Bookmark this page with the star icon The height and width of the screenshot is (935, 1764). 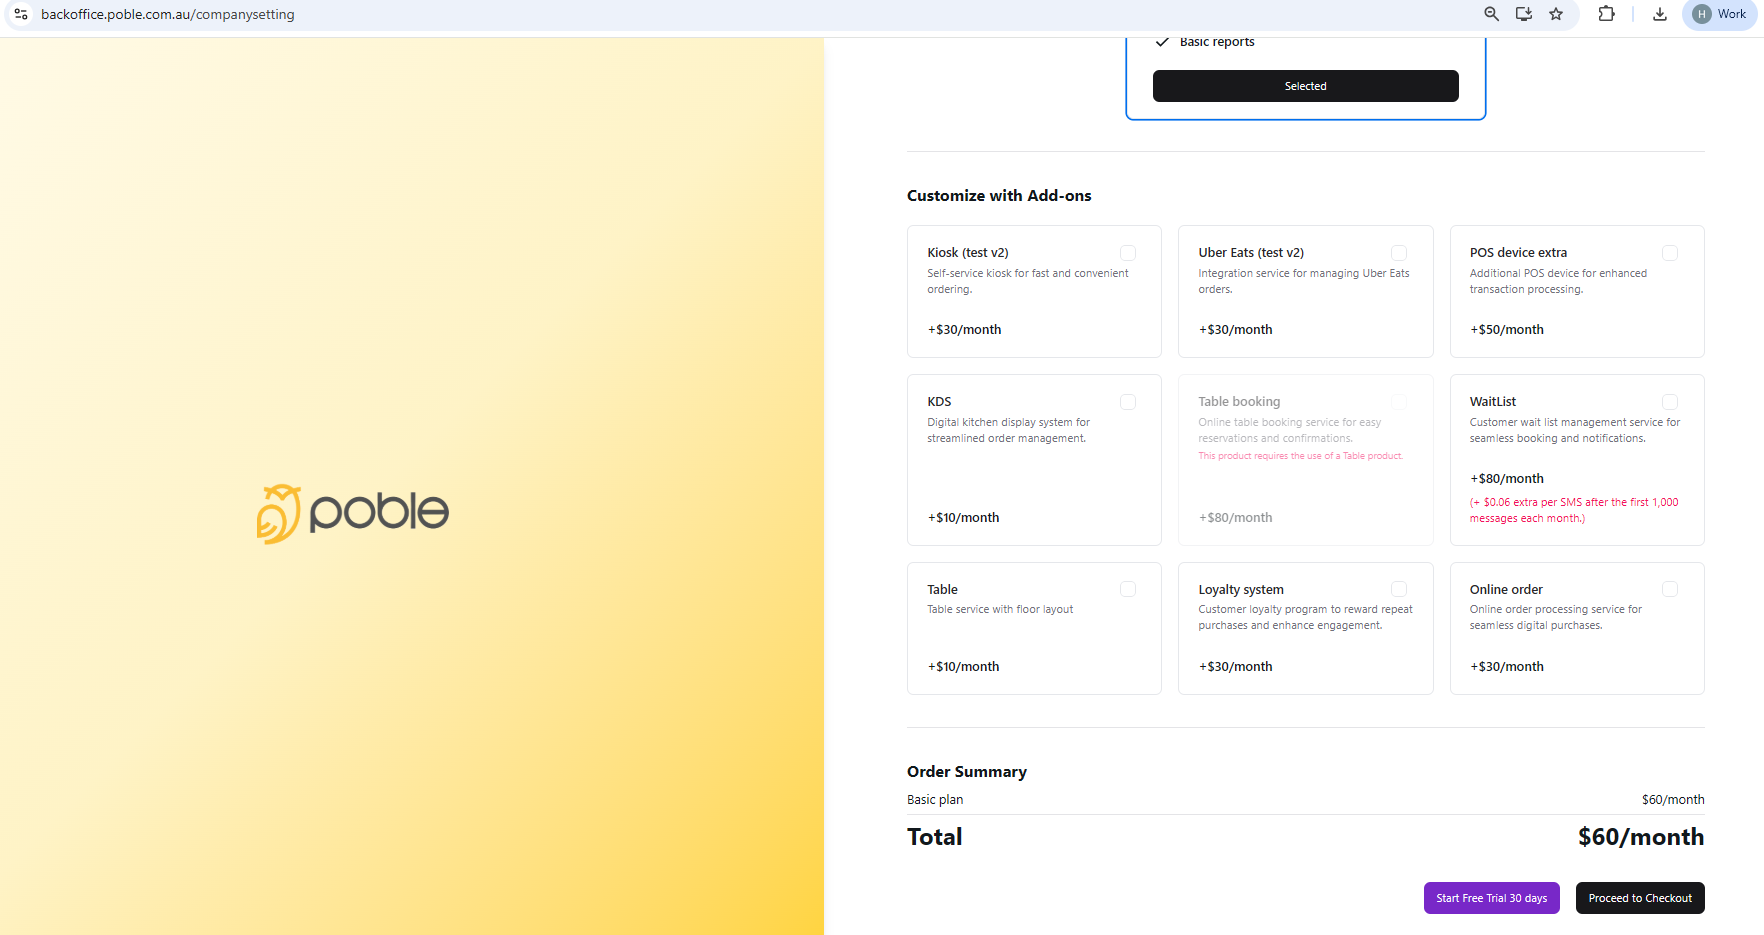click(x=1556, y=14)
